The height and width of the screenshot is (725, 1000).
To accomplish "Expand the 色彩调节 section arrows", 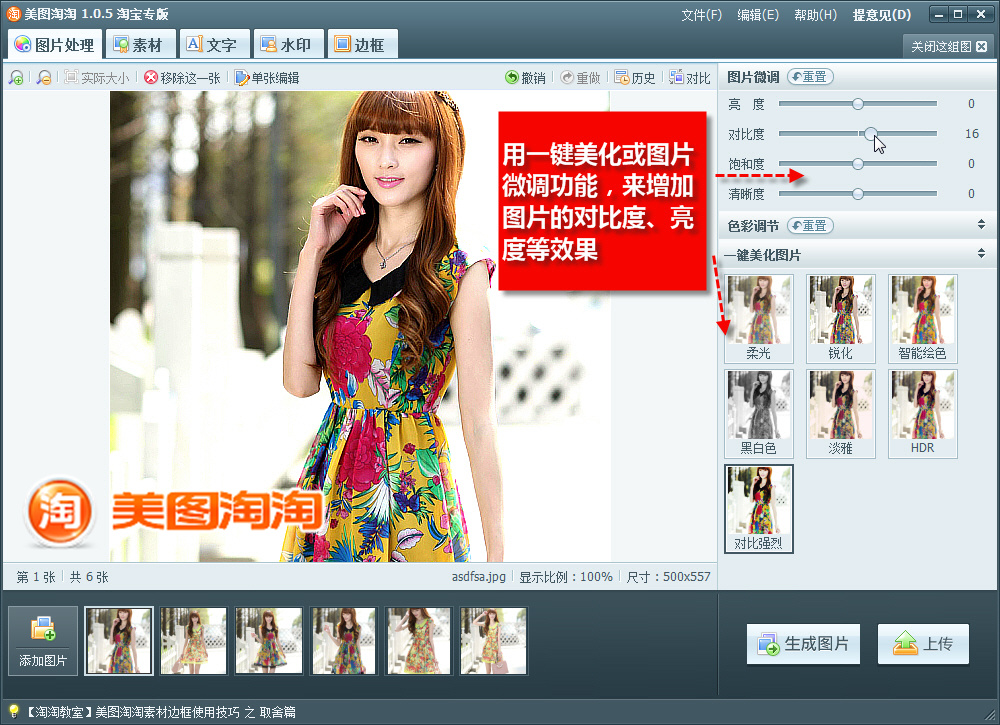I will point(981,224).
